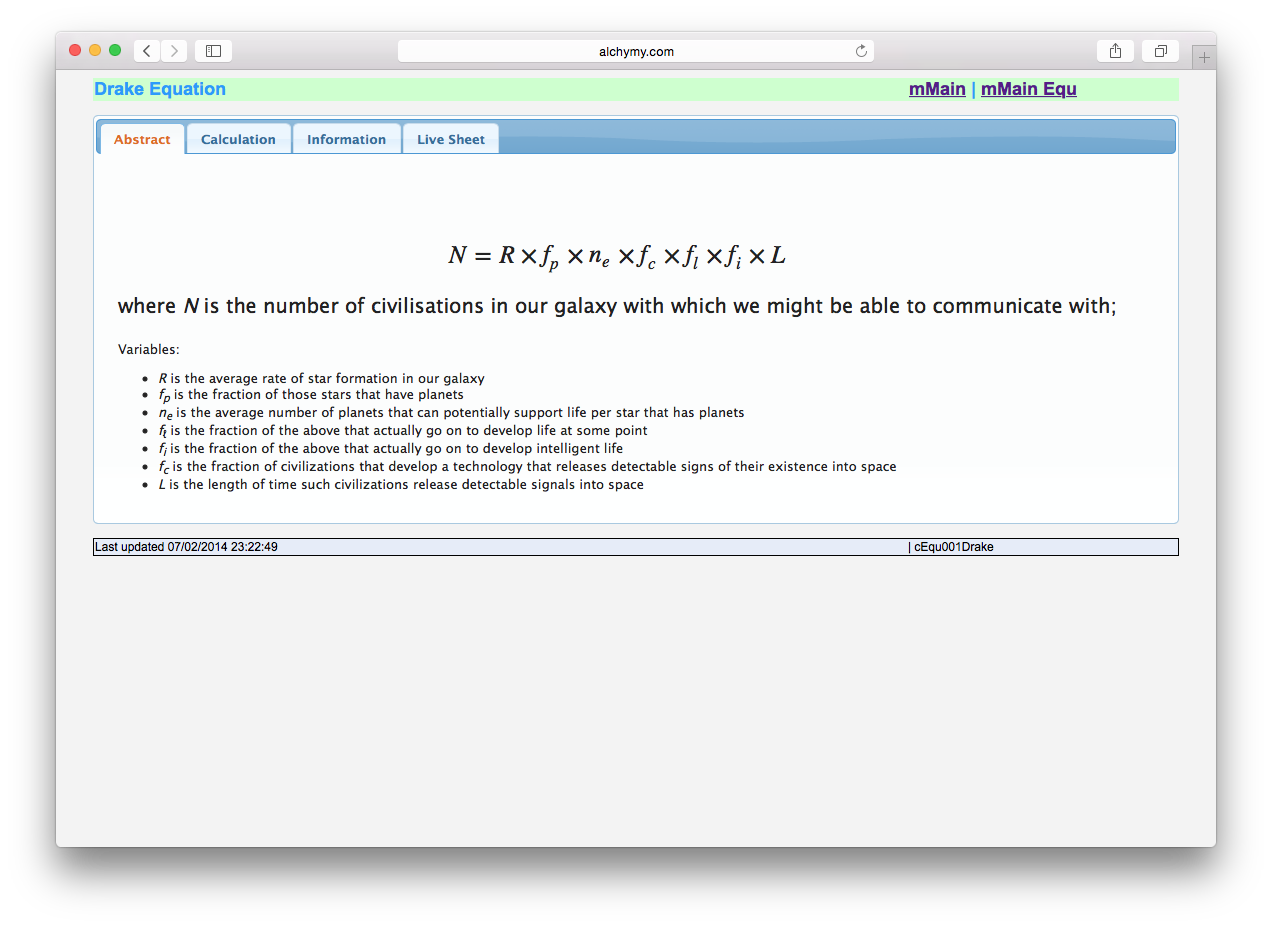
Task: Click the Drake Equation heading
Action: [x=160, y=89]
